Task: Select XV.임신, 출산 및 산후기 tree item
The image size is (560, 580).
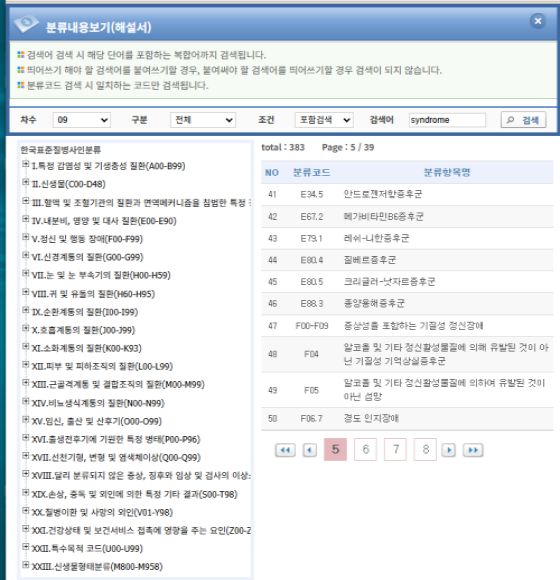Action: [x=97, y=421]
